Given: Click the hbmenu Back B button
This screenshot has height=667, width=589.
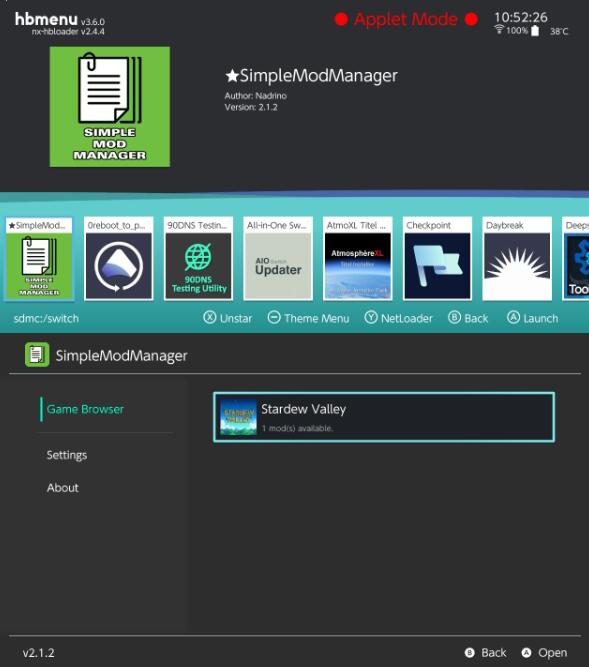Looking at the screenshot, I should [x=468, y=318].
